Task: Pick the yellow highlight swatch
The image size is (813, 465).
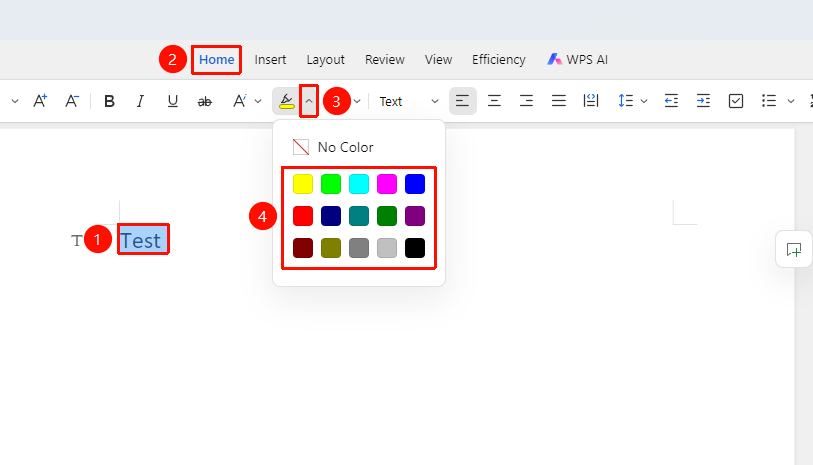Action: 303,184
